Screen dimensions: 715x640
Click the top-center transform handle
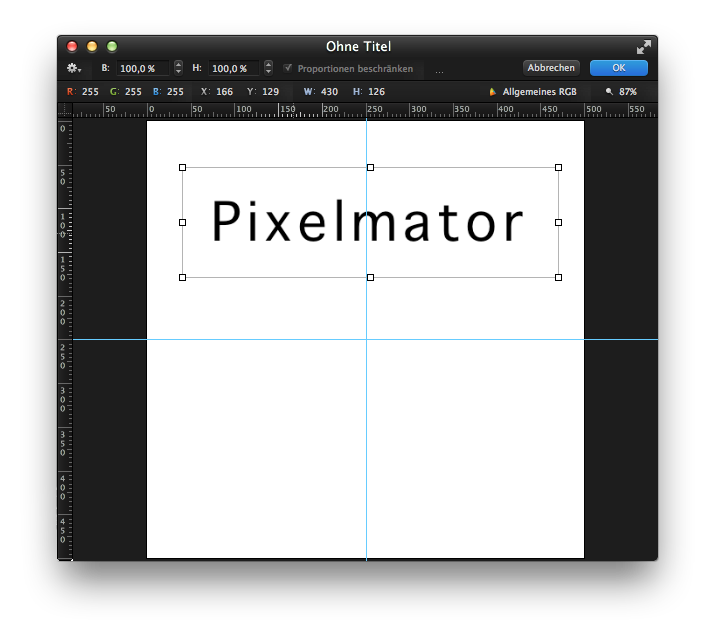click(370, 167)
